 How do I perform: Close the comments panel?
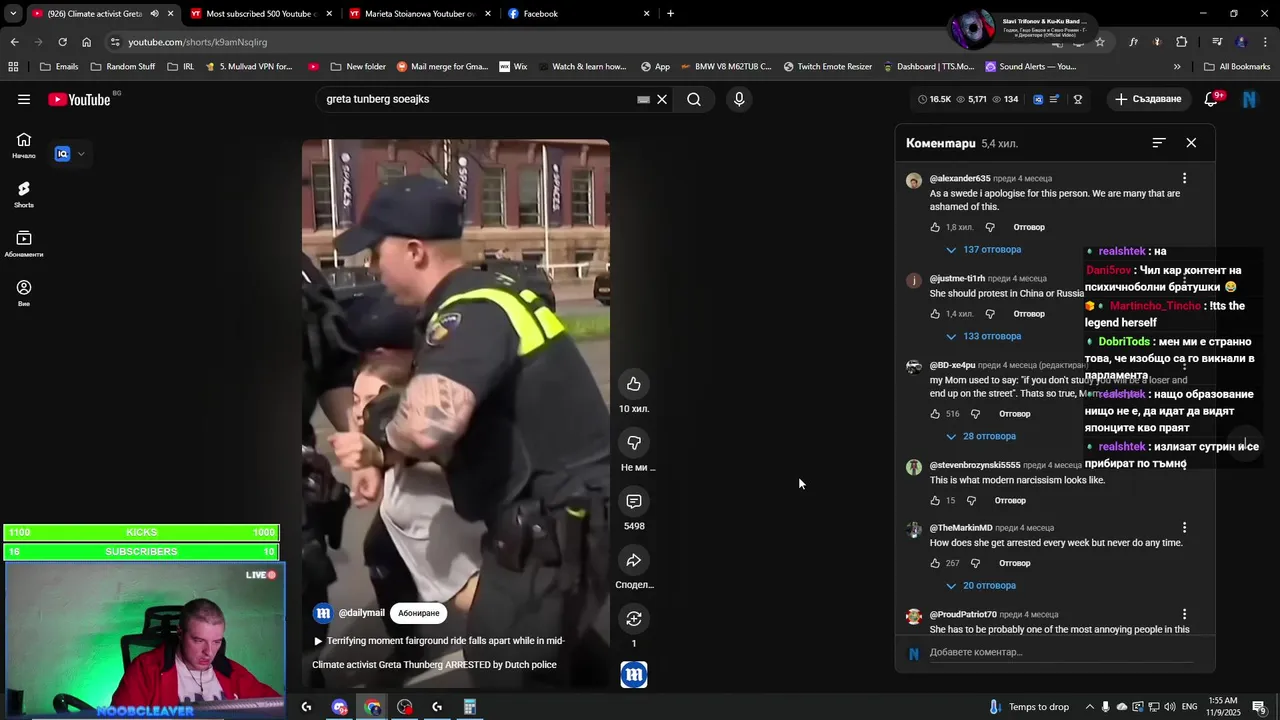point(1191,143)
